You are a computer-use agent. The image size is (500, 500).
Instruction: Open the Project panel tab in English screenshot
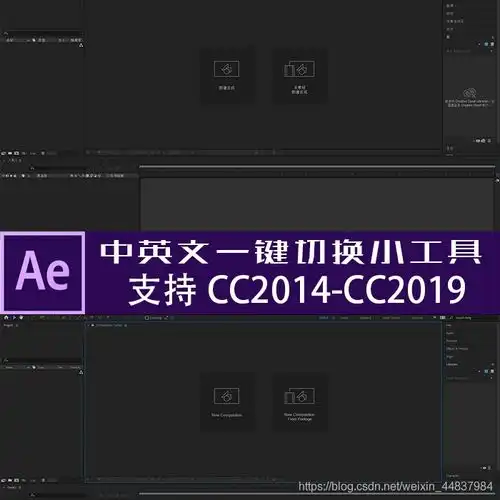pos(8,325)
